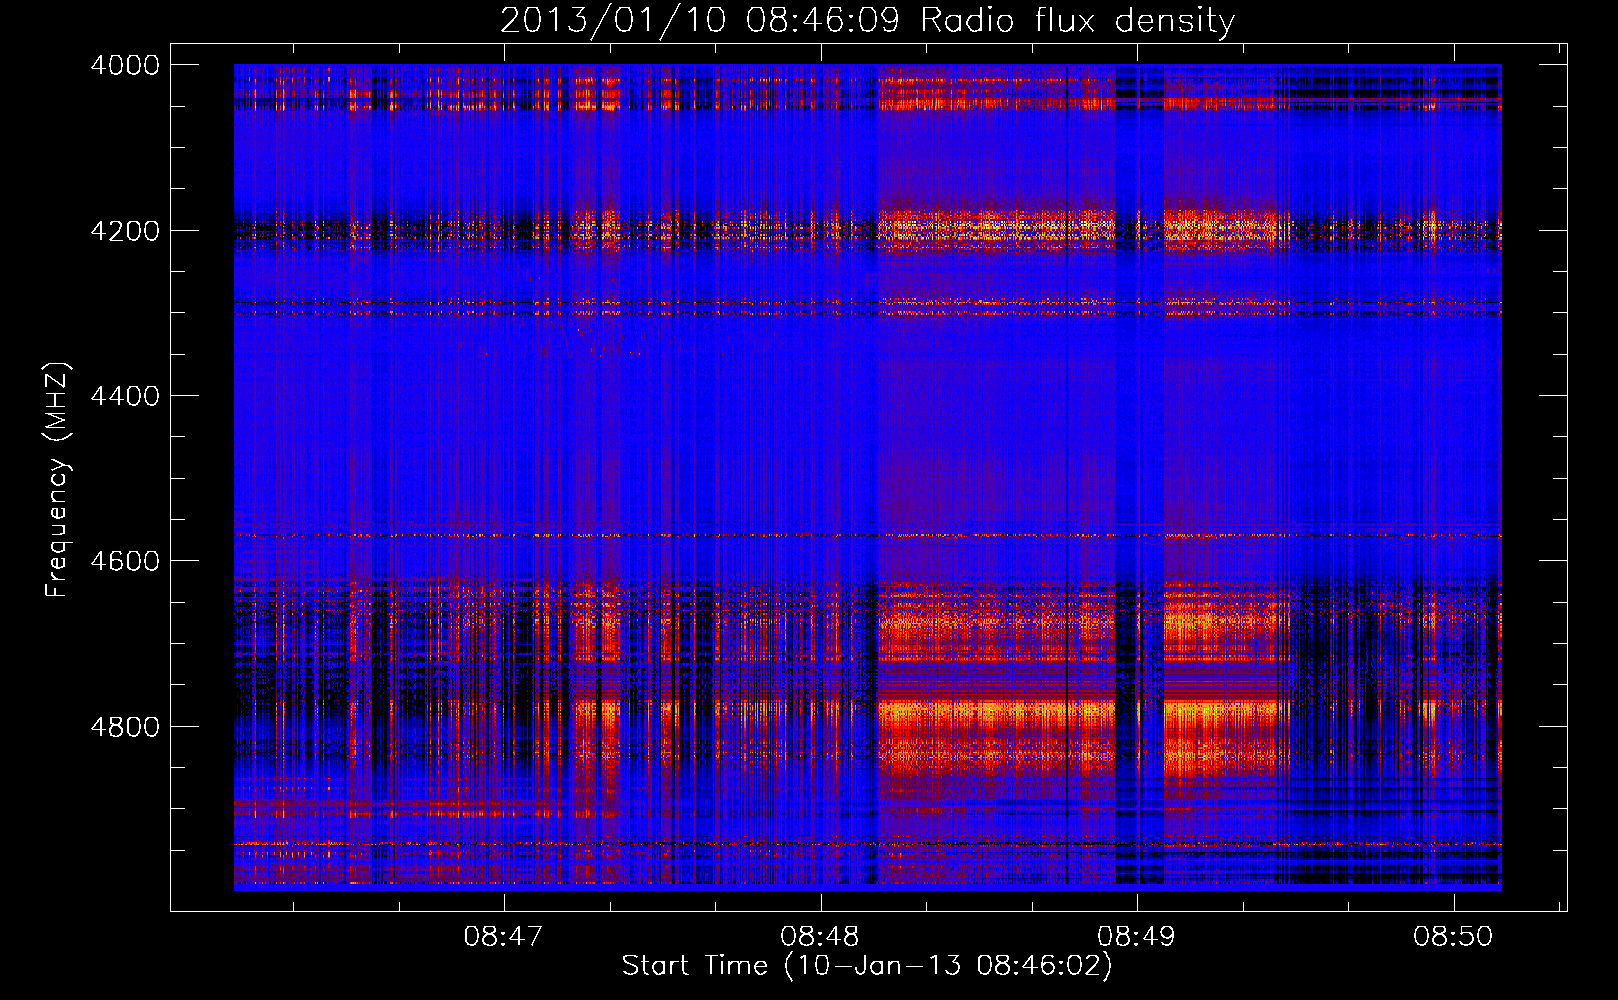
Task: Select the 4600 frequency tick label
Action: [125, 561]
